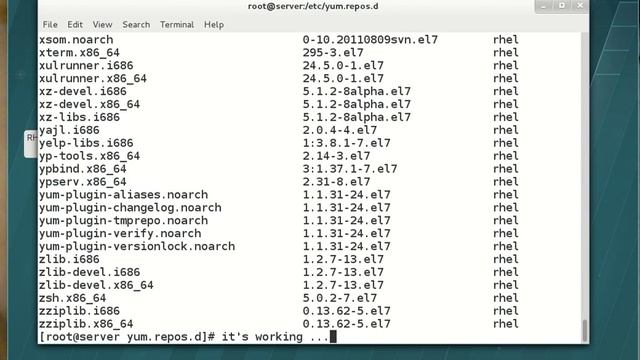Click rhel repo on ypserv.x86_64 row
Viewport: 640px width, 360px height.
506,182
